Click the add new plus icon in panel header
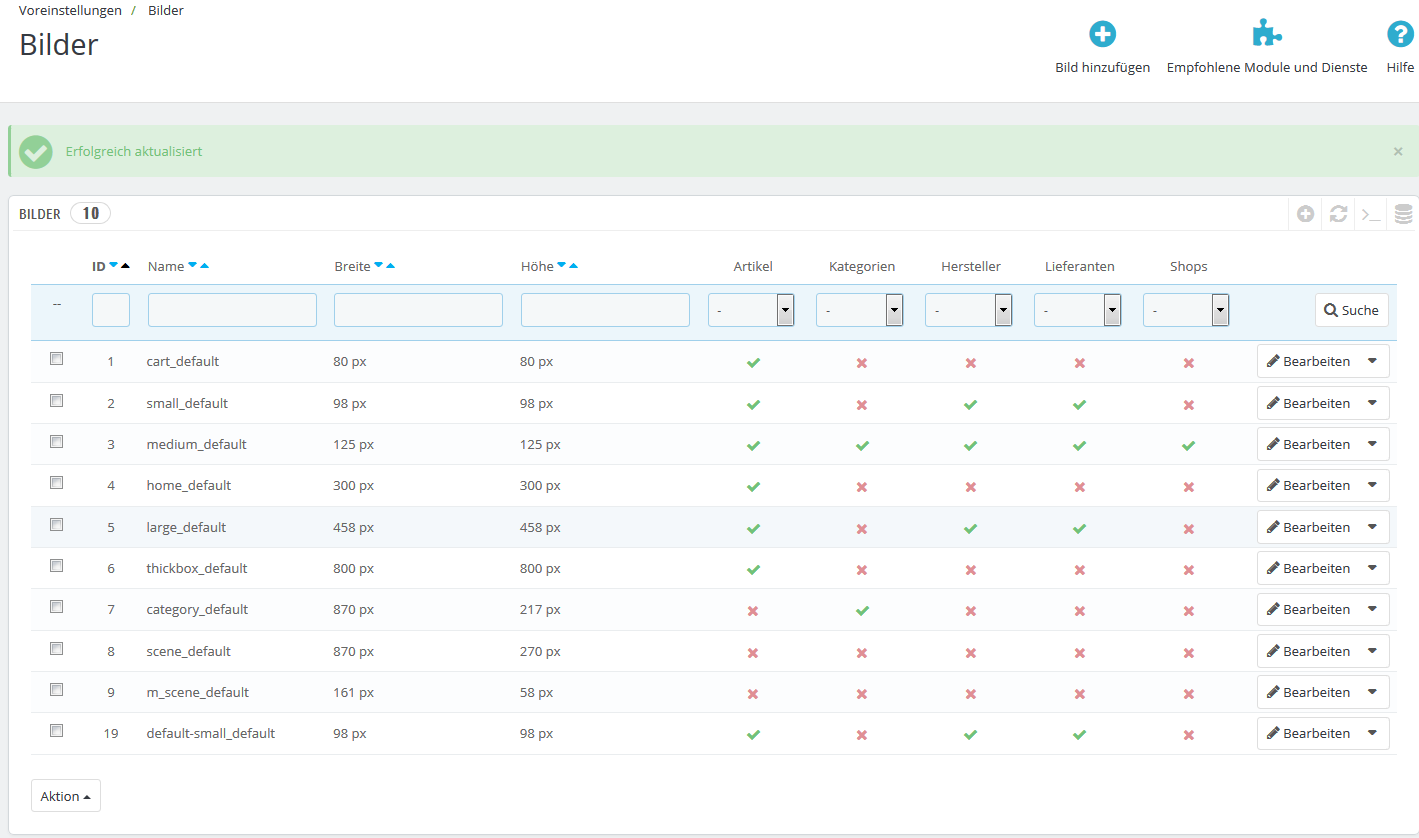The image size is (1419, 838). (1305, 214)
